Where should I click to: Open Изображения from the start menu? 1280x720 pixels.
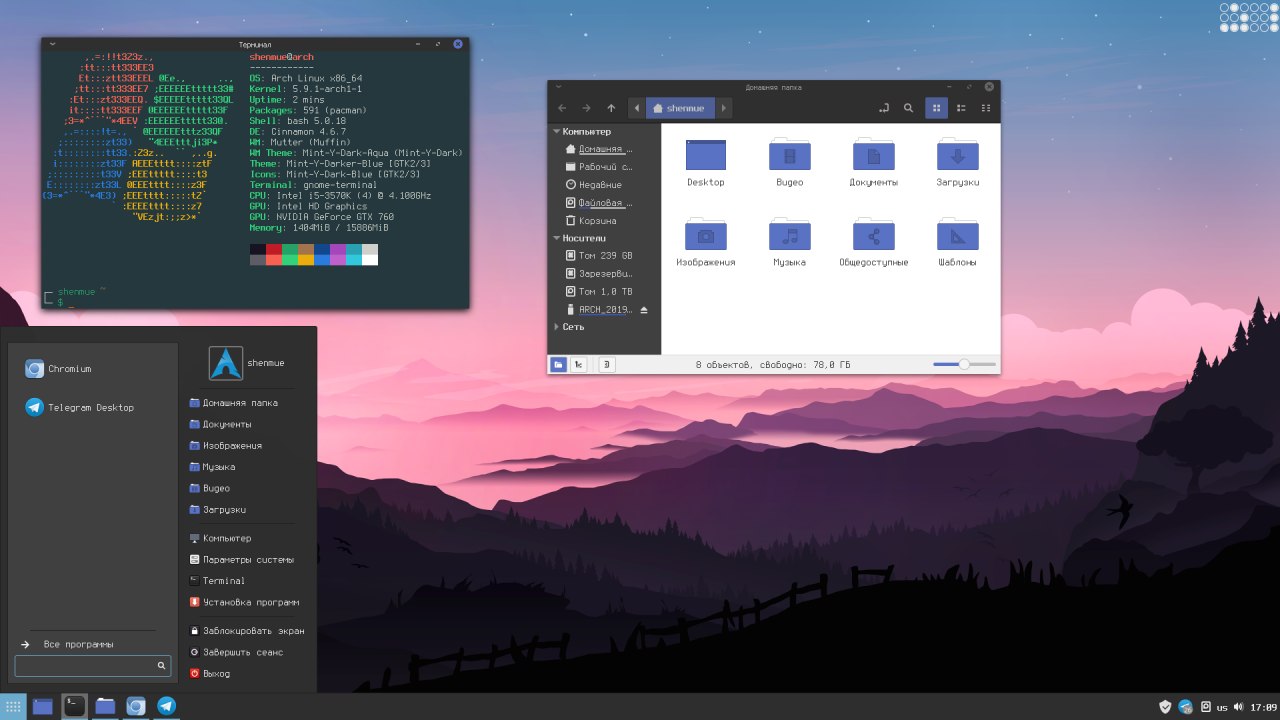(225, 446)
